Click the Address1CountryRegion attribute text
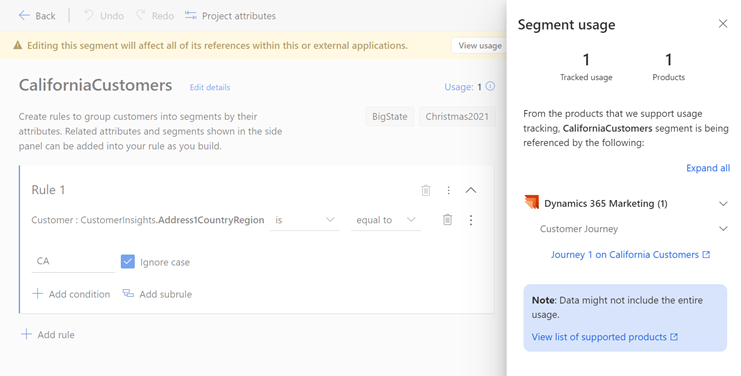The image size is (741, 376). pyautogui.click(x=211, y=220)
